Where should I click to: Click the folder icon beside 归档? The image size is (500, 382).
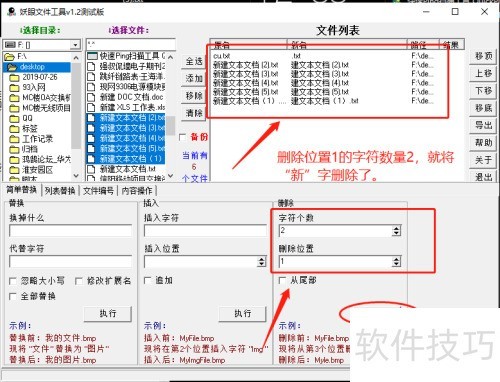pyautogui.click(x=14, y=149)
